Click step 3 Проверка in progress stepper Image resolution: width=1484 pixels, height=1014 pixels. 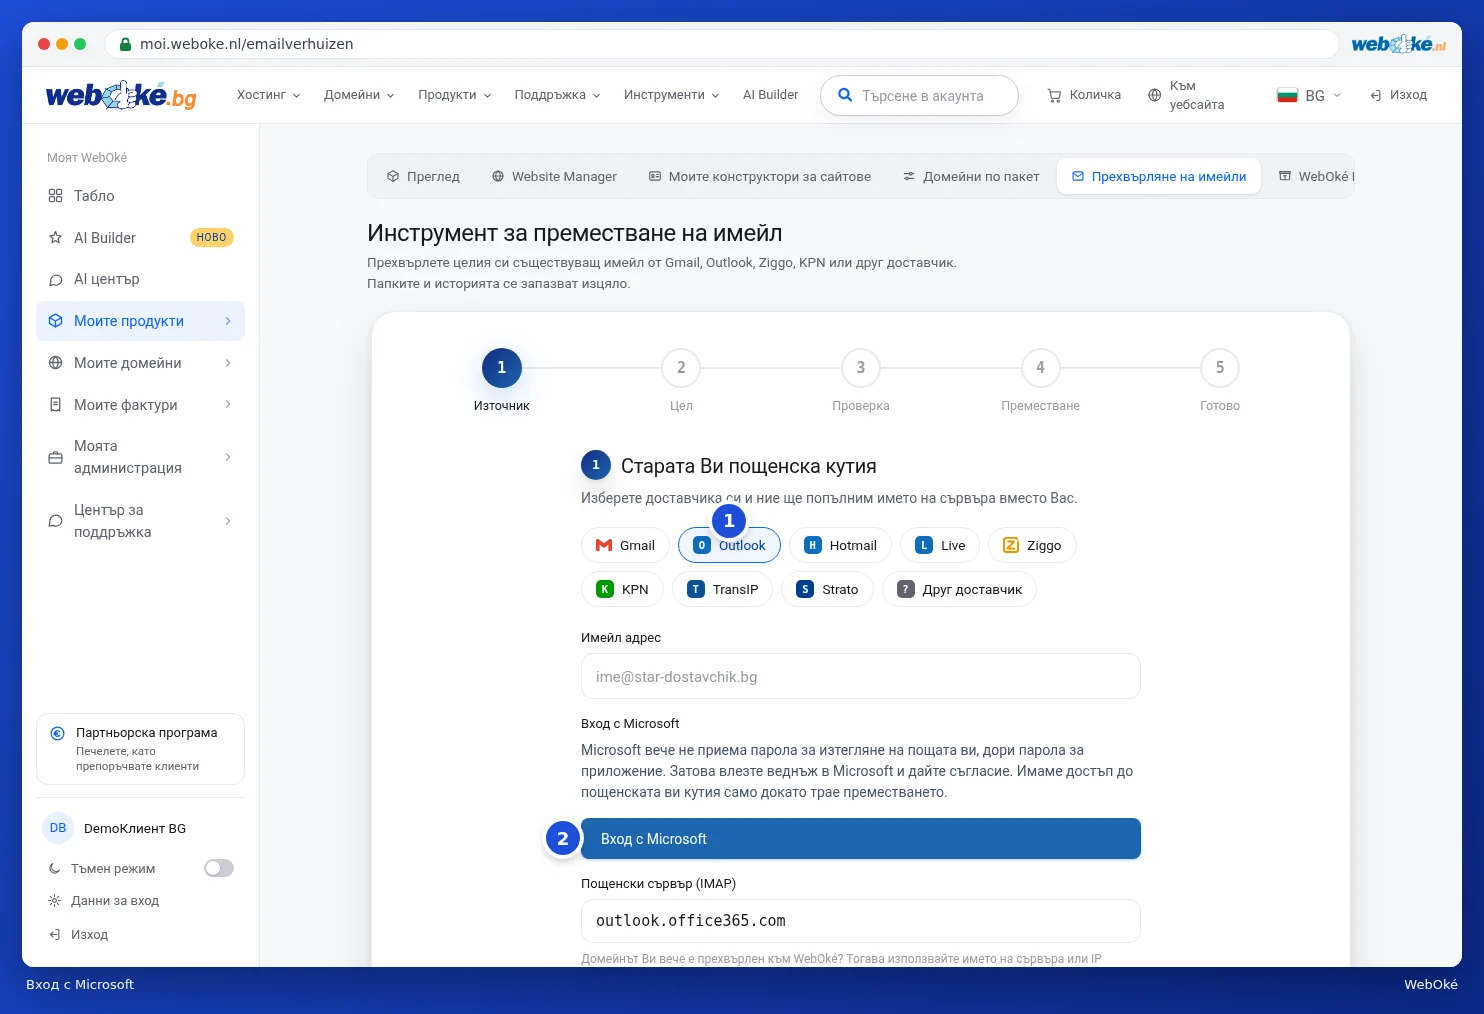[x=861, y=380]
